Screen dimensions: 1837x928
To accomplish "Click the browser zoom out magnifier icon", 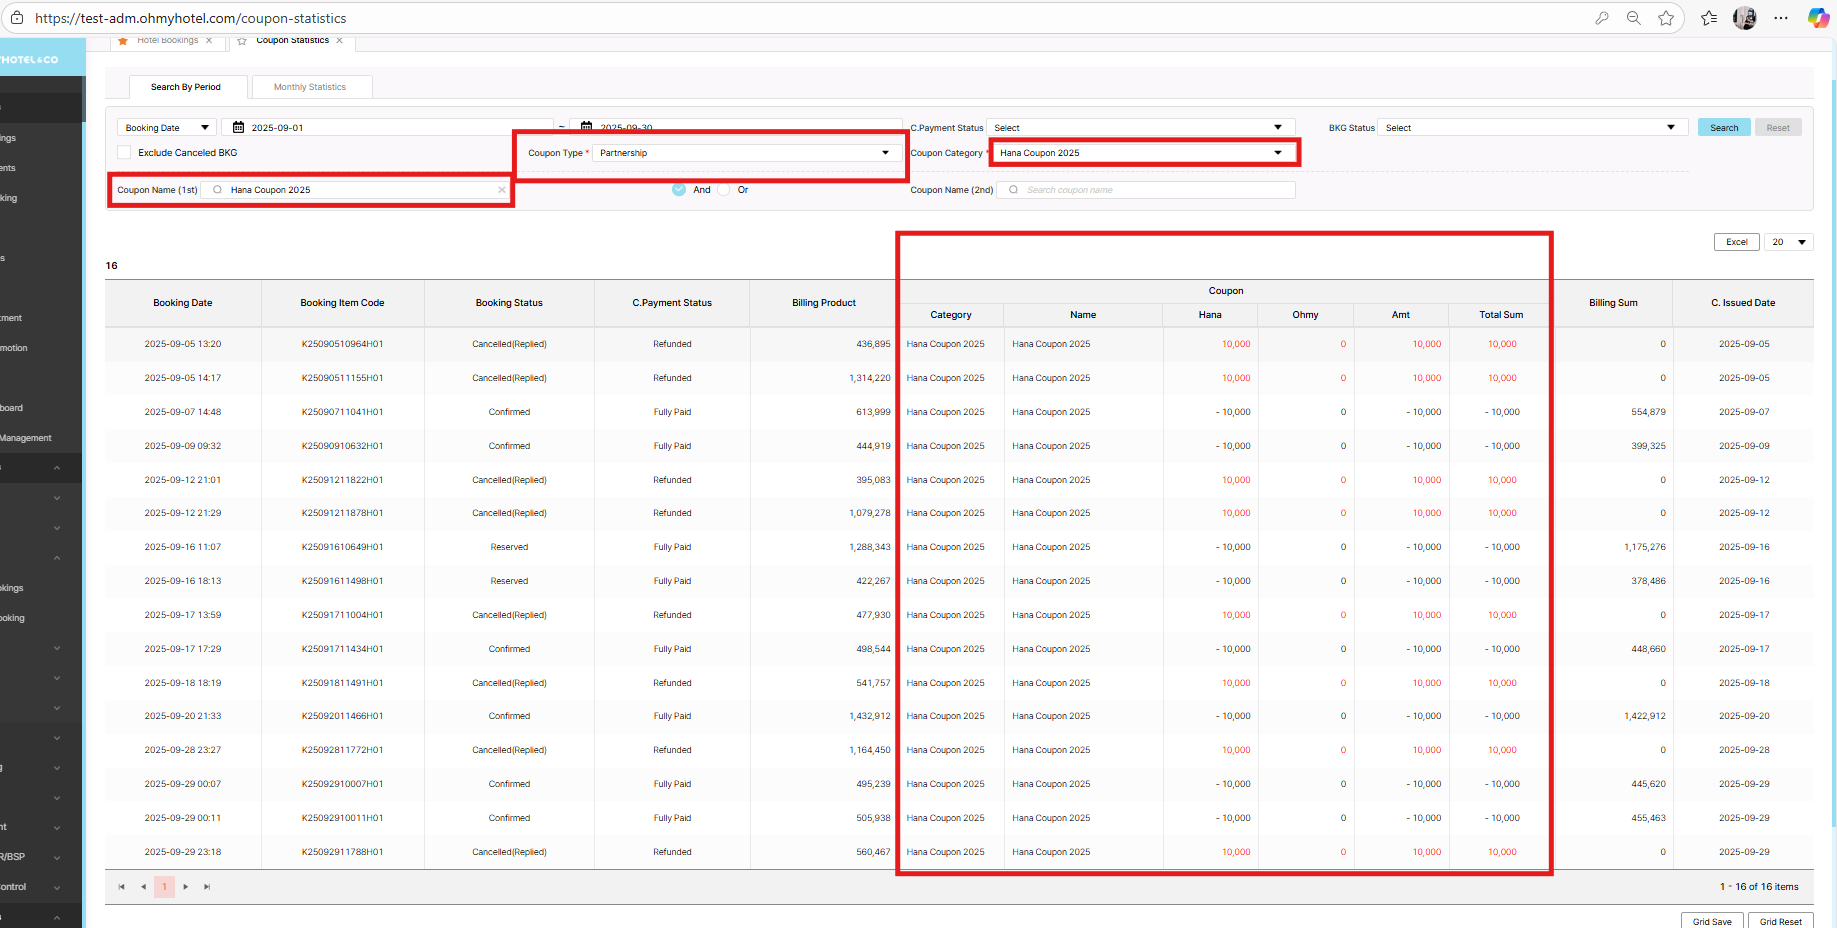I will pyautogui.click(x=1633, y=18).
